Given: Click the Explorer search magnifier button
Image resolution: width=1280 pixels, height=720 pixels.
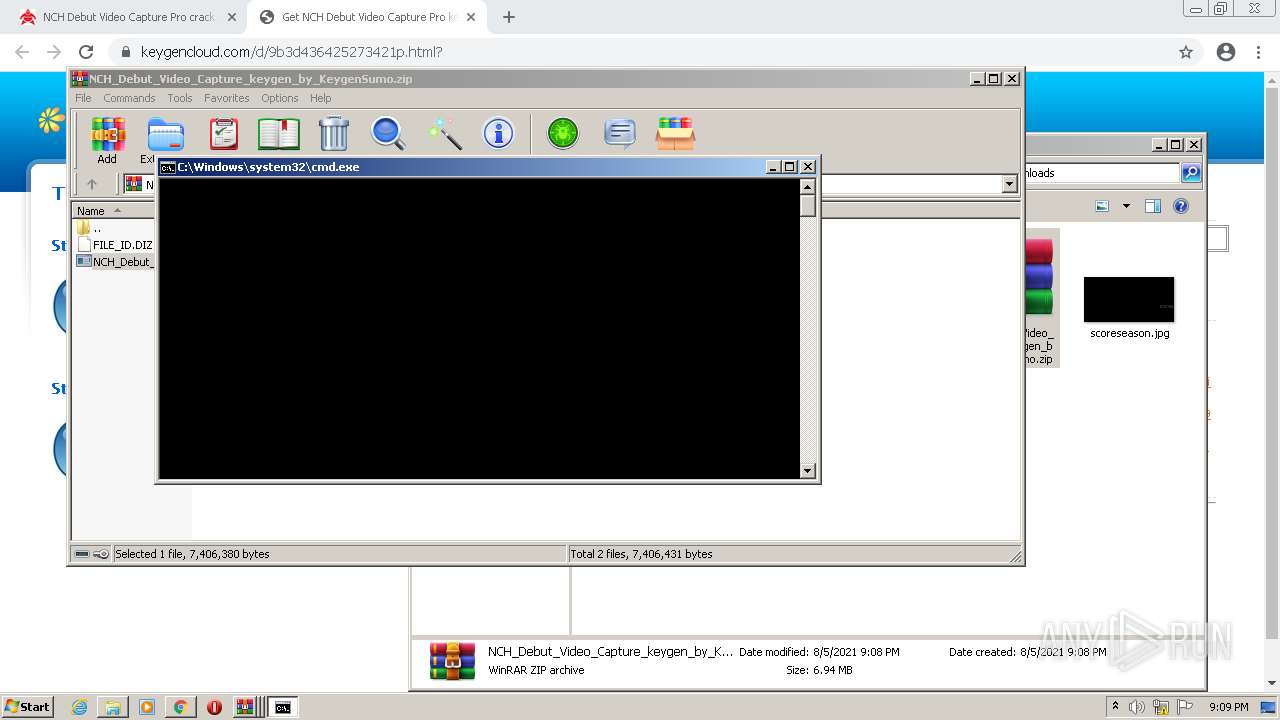Looking at the screenshot, I should pos(1191,173).
